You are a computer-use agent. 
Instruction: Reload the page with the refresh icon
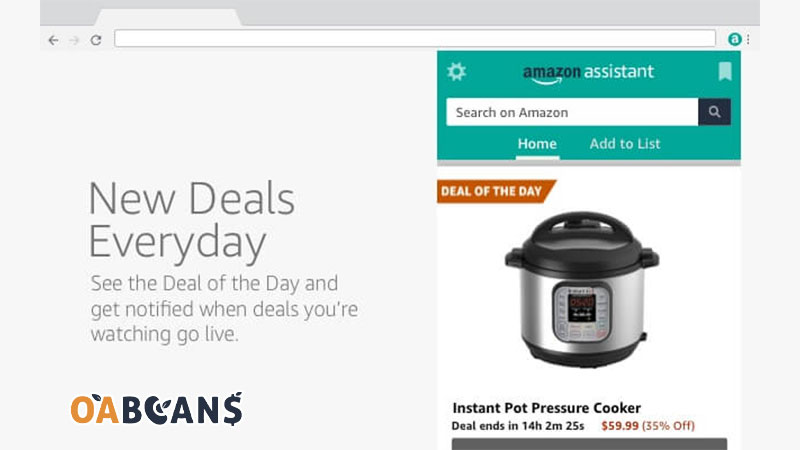pos(95,40)
